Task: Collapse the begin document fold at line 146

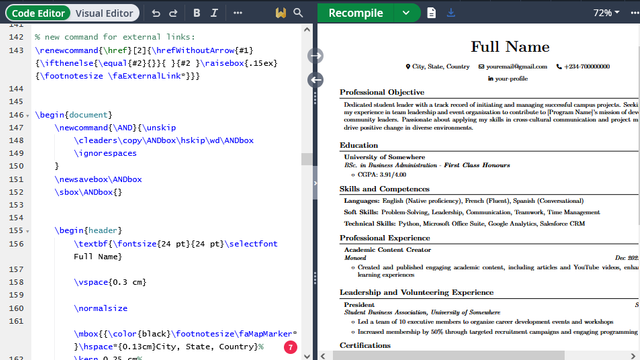Action: 28,116
